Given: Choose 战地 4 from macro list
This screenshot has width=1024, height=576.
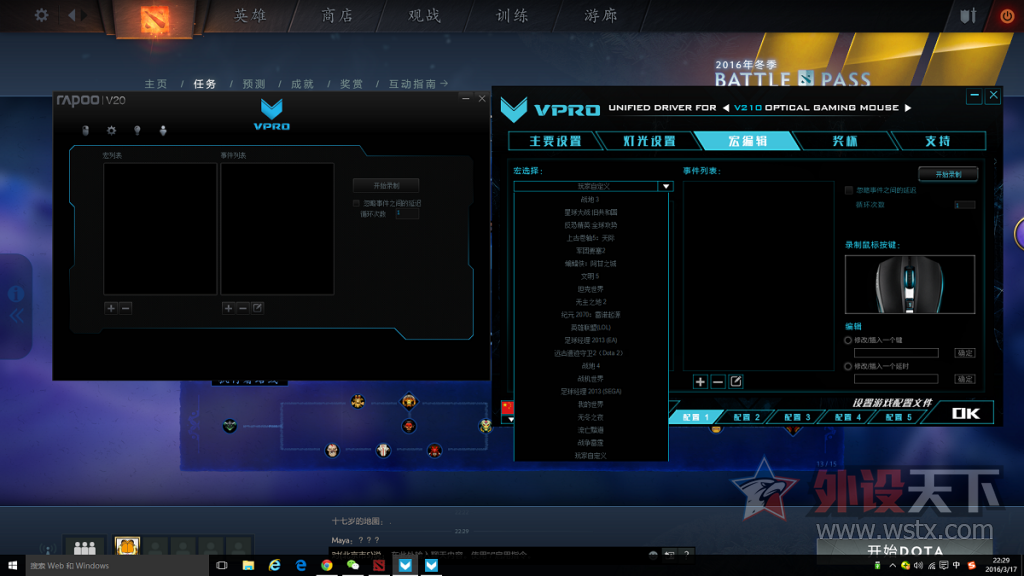Looking at the screenshot, I should (x=590, y=366).
